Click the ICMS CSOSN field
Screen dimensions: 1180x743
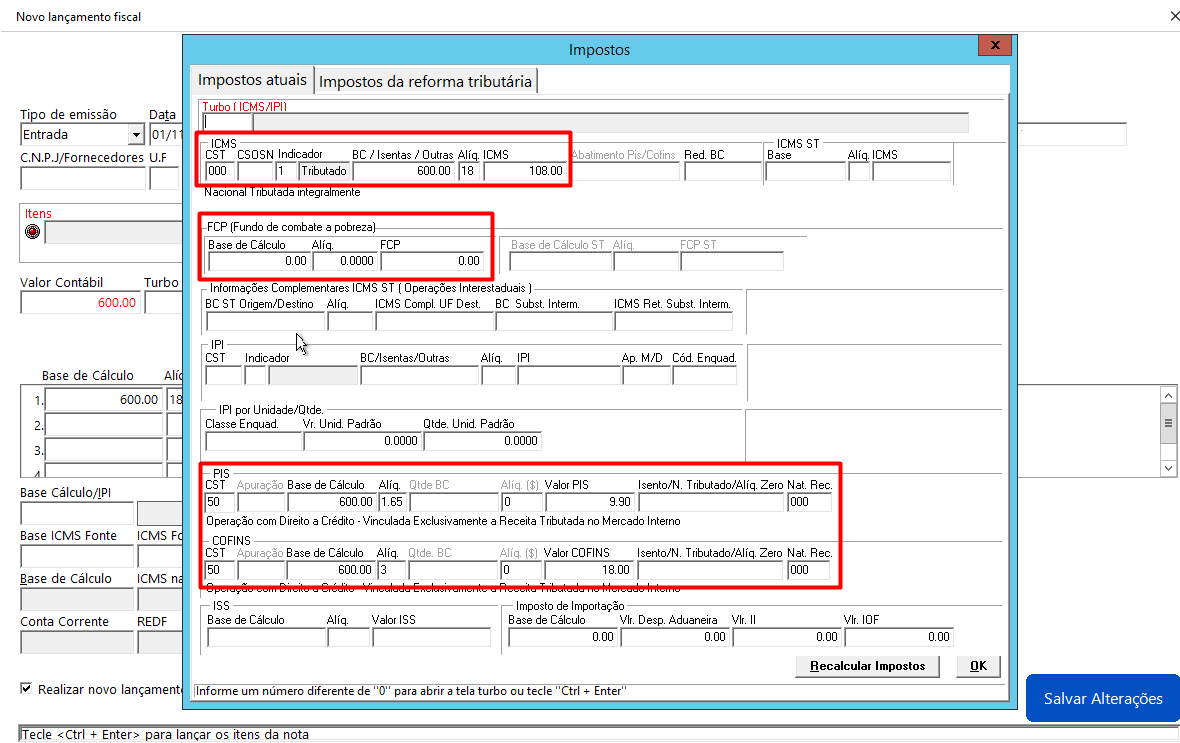[255, 171]
